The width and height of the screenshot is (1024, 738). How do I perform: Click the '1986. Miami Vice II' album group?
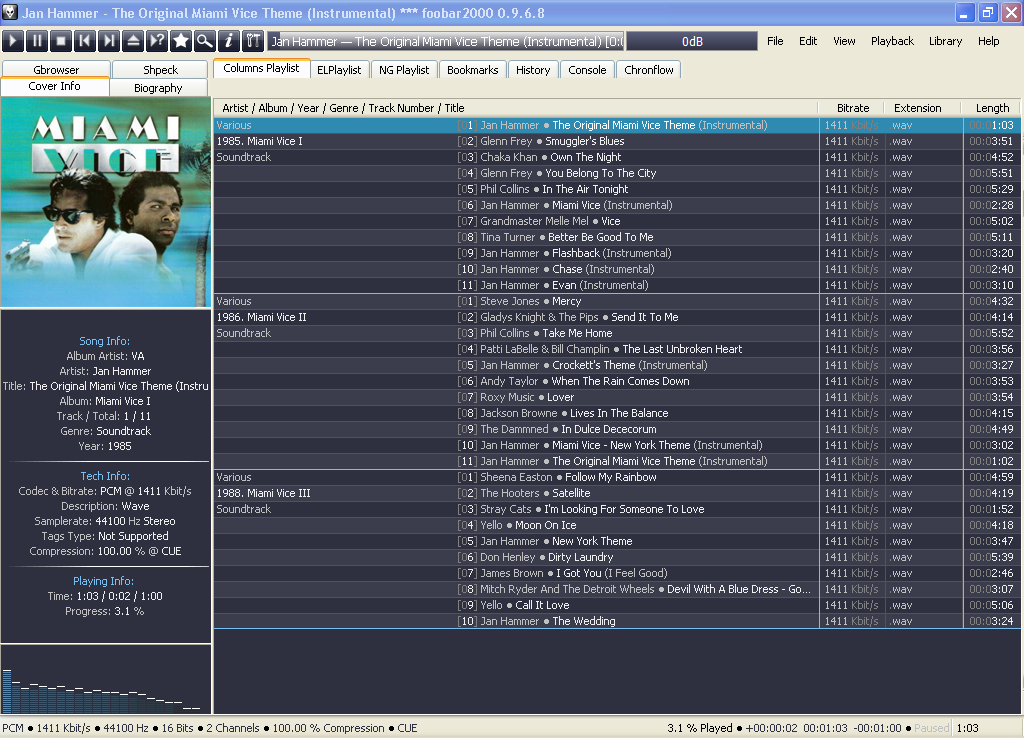pyautogui.click(x=262, y=317)
